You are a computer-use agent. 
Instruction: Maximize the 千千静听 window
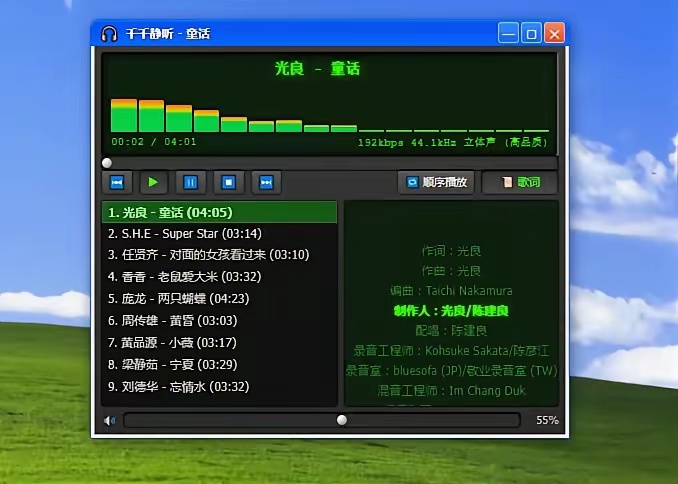[x=531, y=33]
